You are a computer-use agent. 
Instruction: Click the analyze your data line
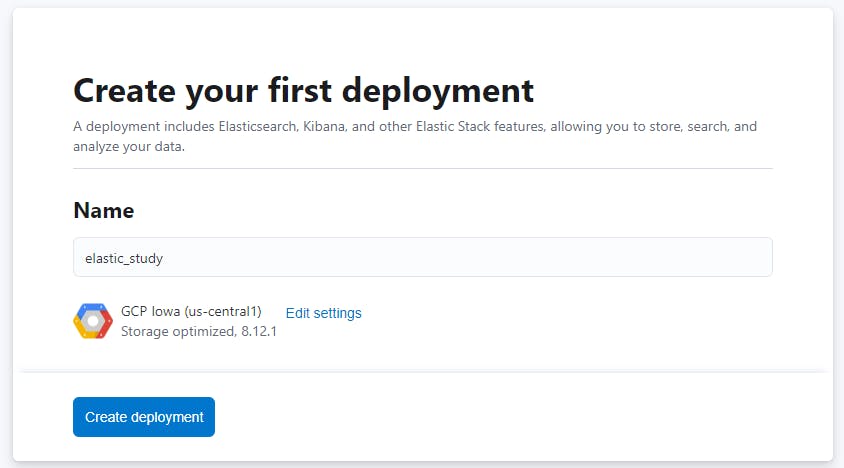(129, 146)
